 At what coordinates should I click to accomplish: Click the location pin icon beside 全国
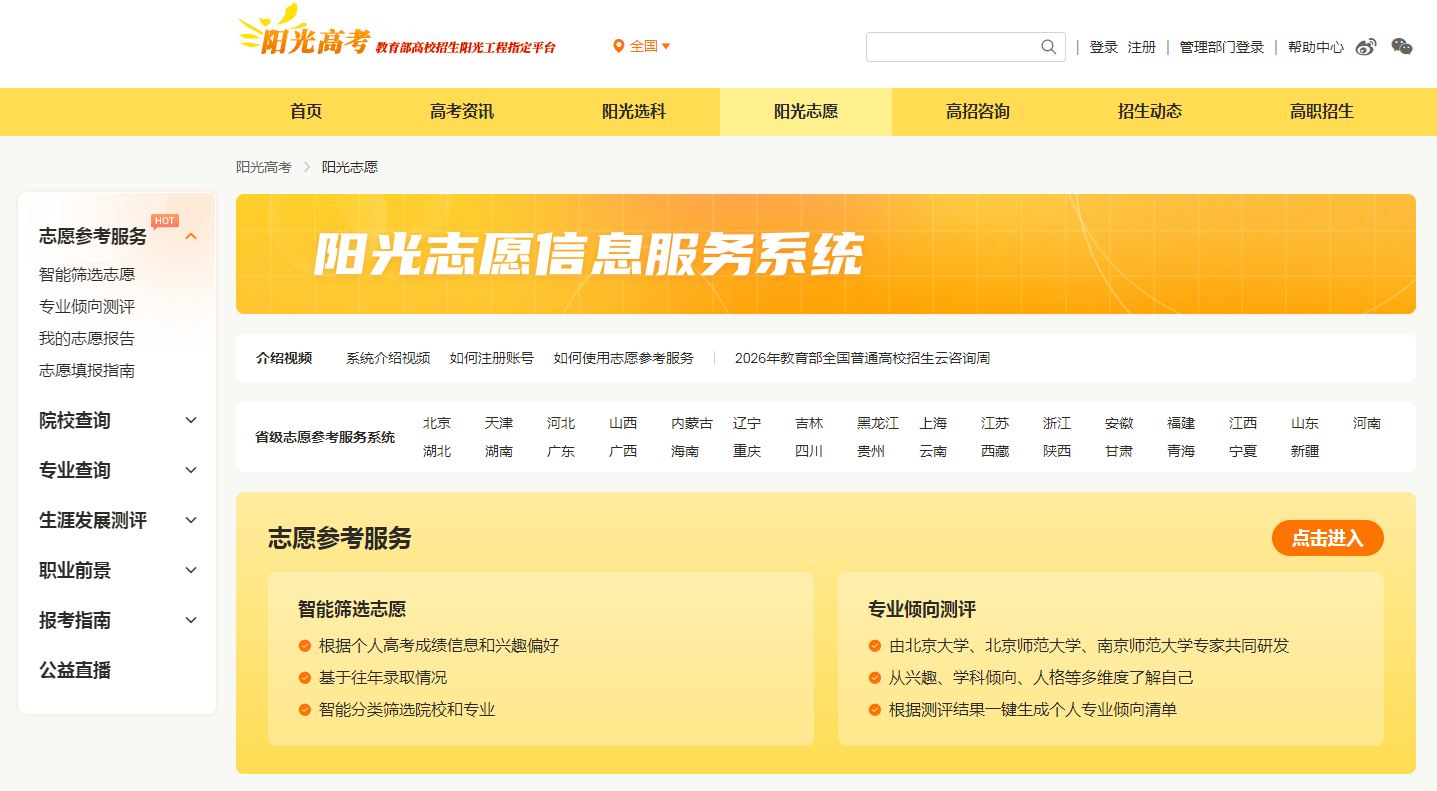point(618,46)
